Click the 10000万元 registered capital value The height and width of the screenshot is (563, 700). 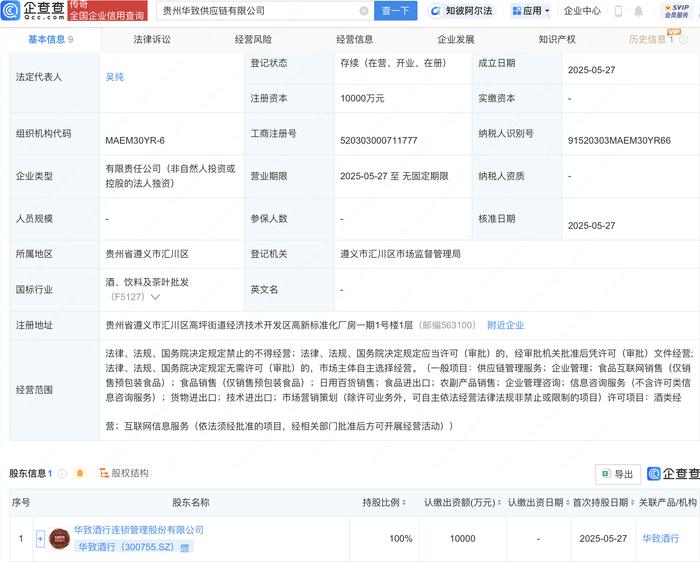coord(362,98)
